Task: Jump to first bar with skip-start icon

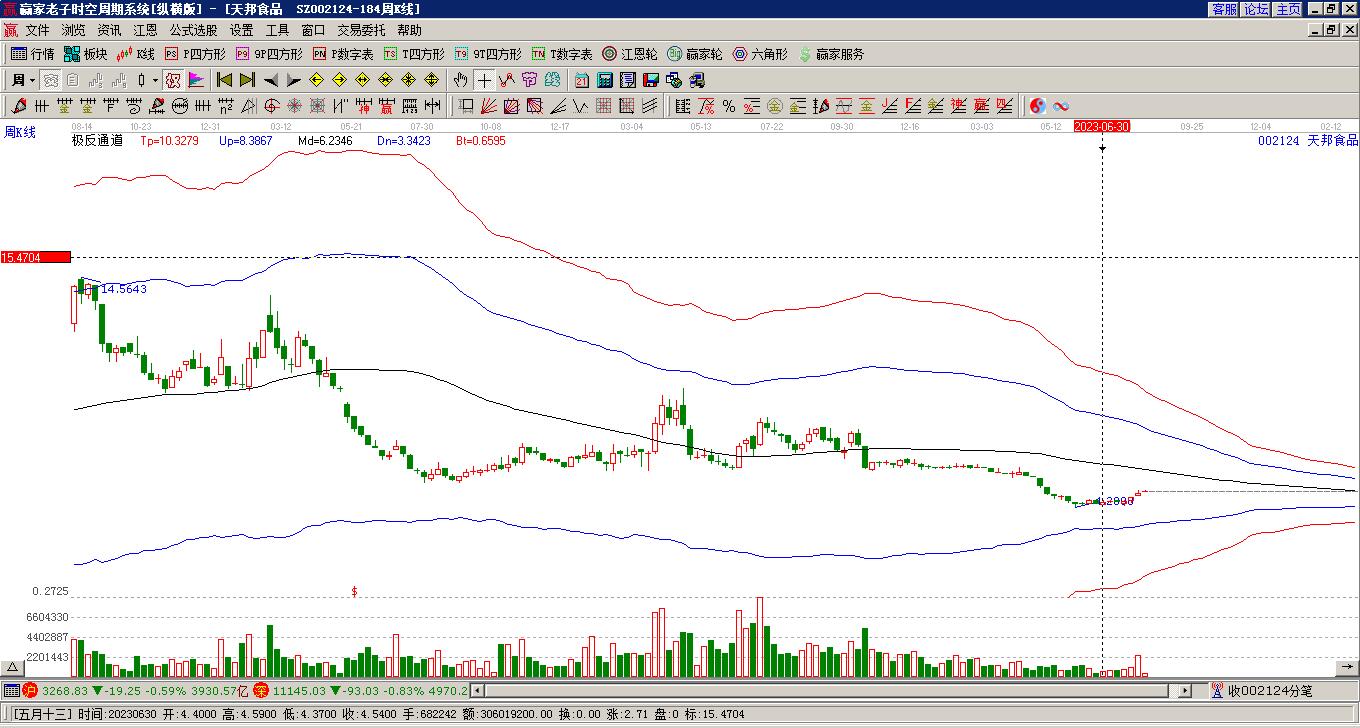Action: 224,80
